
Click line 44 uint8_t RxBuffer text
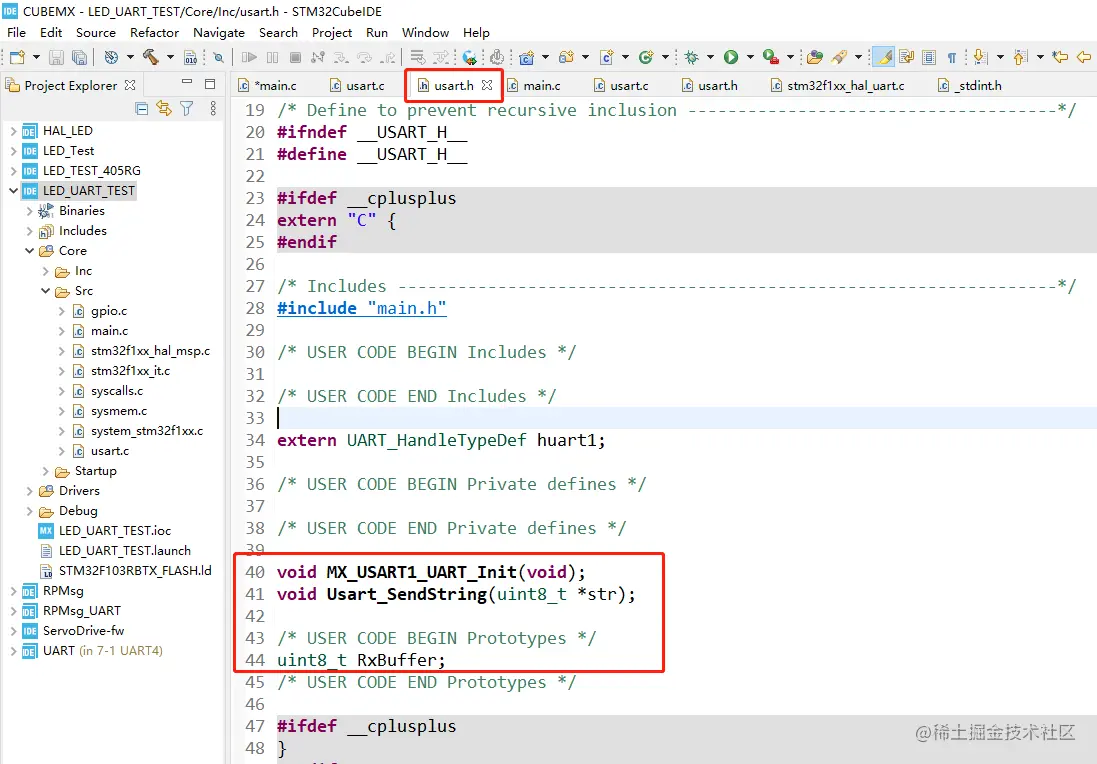[x=361, y=660]
